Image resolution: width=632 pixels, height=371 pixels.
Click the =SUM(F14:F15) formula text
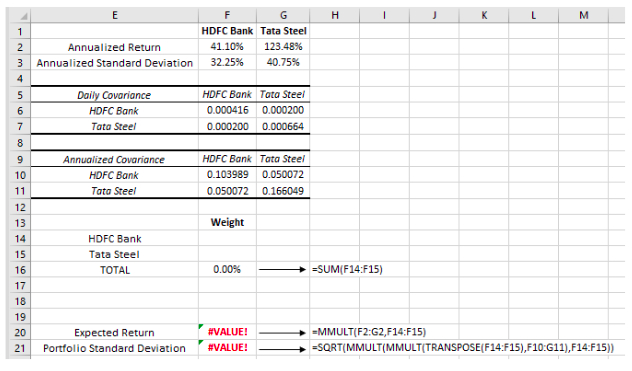click(347, 269)
